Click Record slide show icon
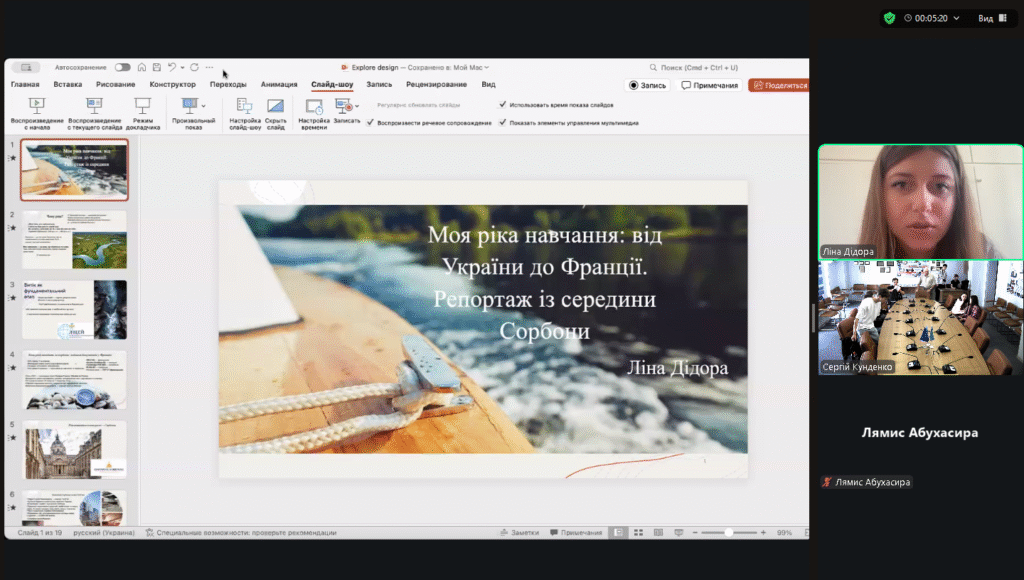The width and height of the screenshot is (1024, 580). pos(344,106)
